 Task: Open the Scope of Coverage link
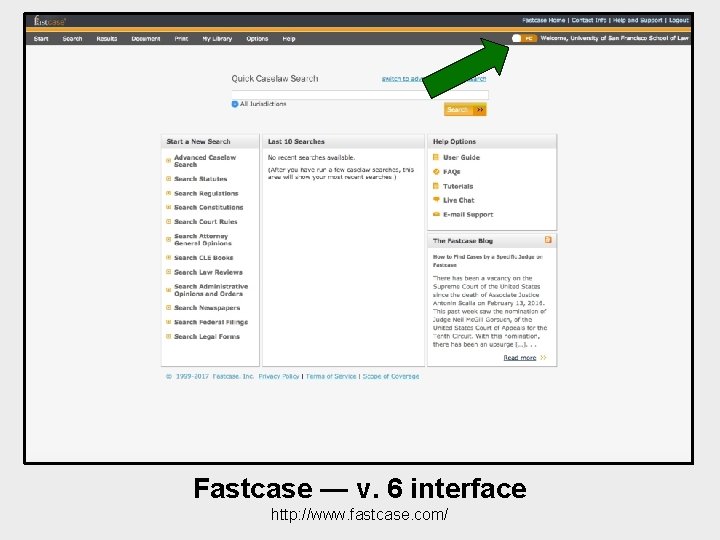click(x=391, y=376)
